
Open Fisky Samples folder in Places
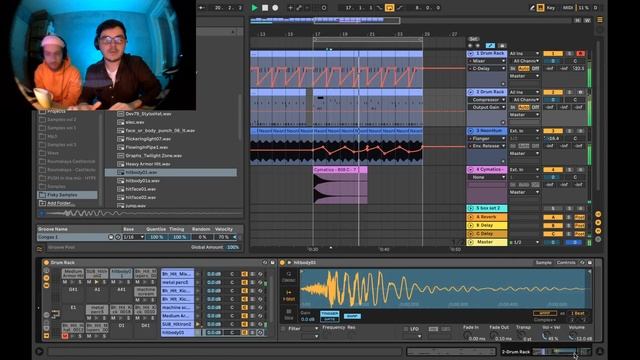[x=68, y=195]
